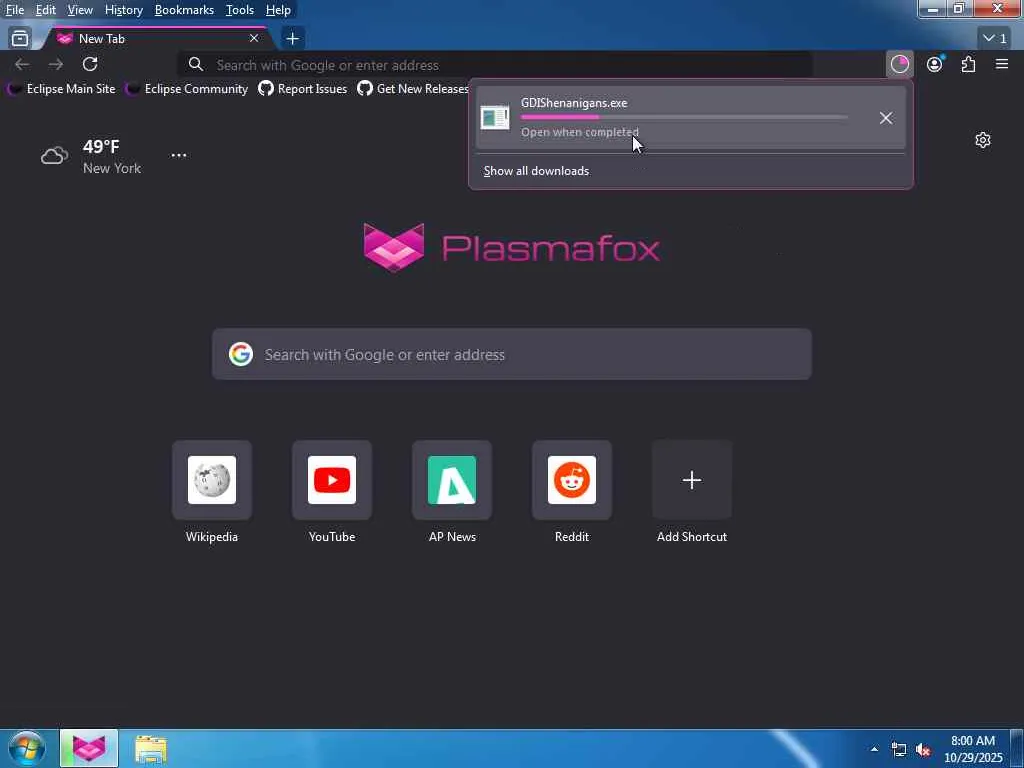The image size is (1024, 768).
Task: Click the GDIShenanigans.exe file name
Action: tap(574, 103)
